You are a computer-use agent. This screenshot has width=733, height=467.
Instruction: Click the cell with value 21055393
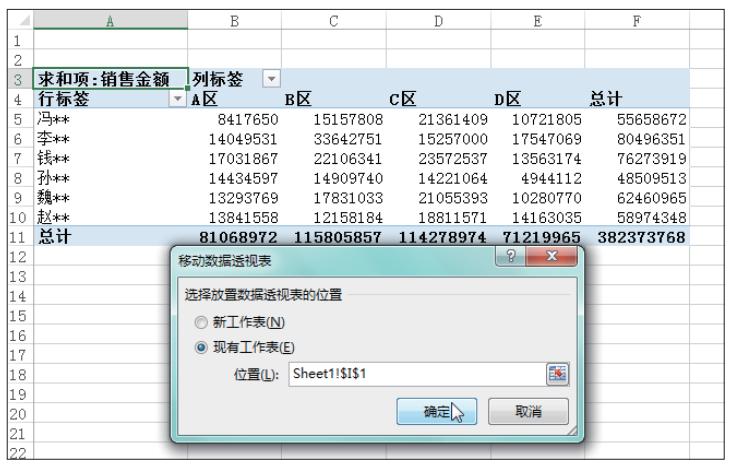(438, 197)
